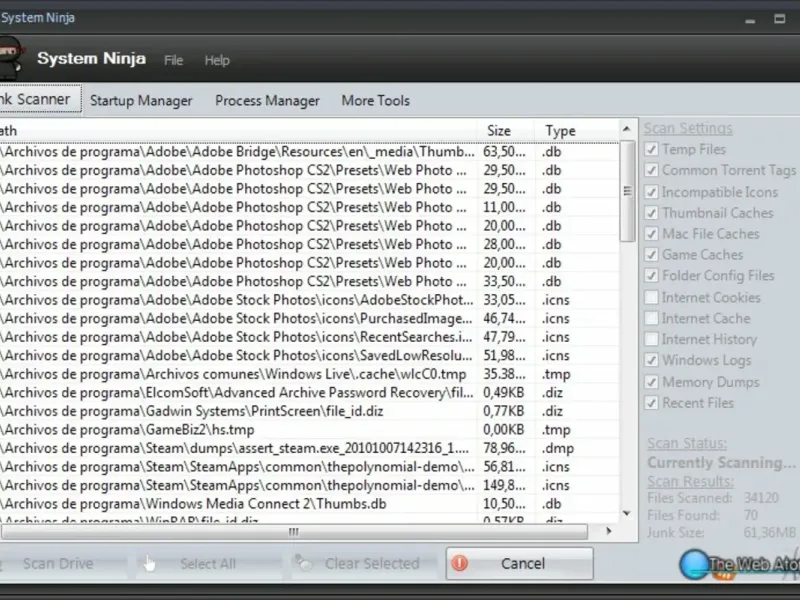Screen dimensions: 800x600
Task: Switch to Process Manager tab
Action: pyautogui.click(x=267, y=101)
